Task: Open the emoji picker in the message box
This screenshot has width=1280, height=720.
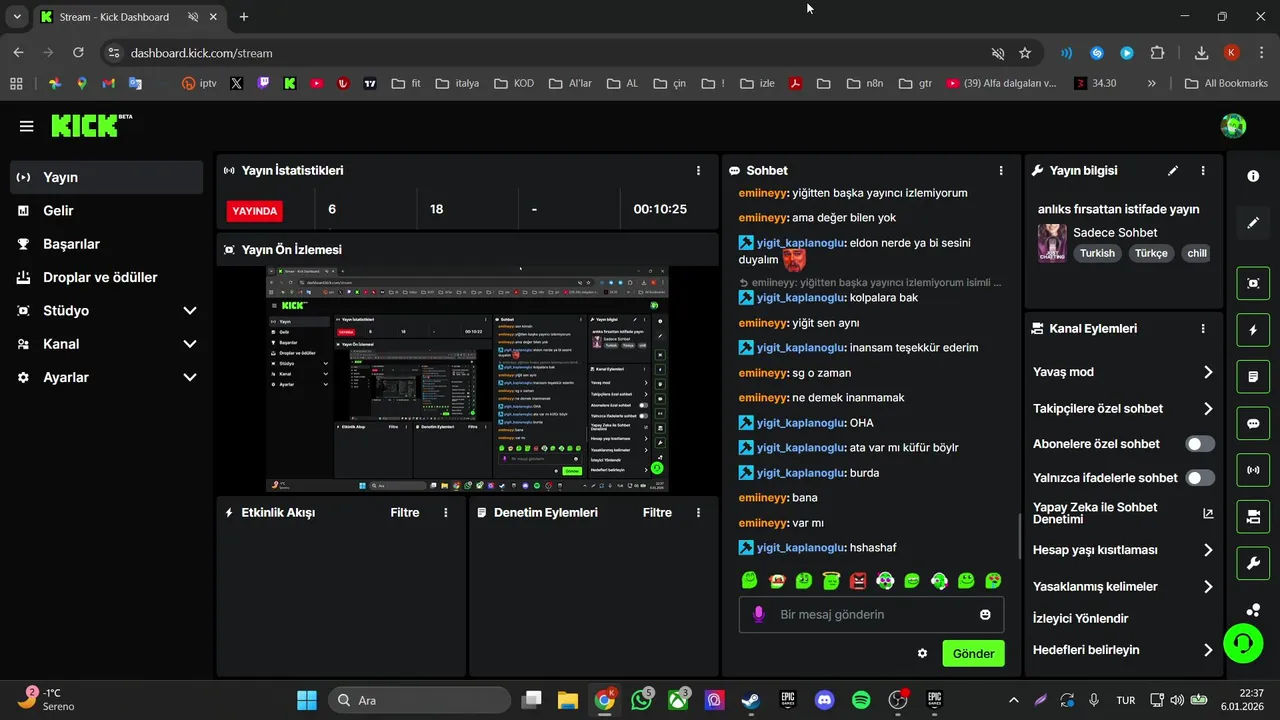Action: click(x=985, y=614)
